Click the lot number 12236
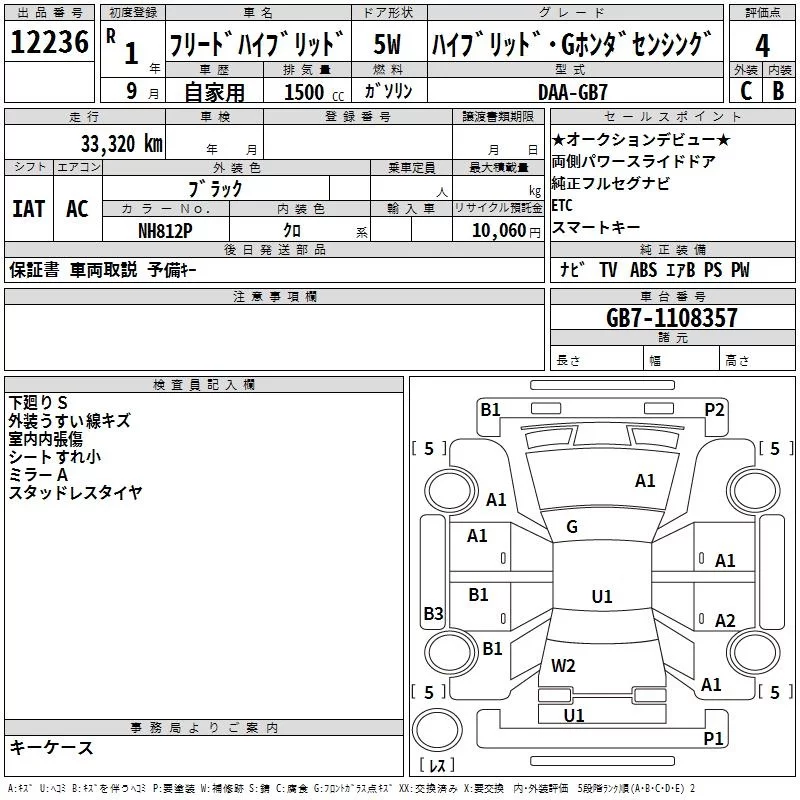 49,42
